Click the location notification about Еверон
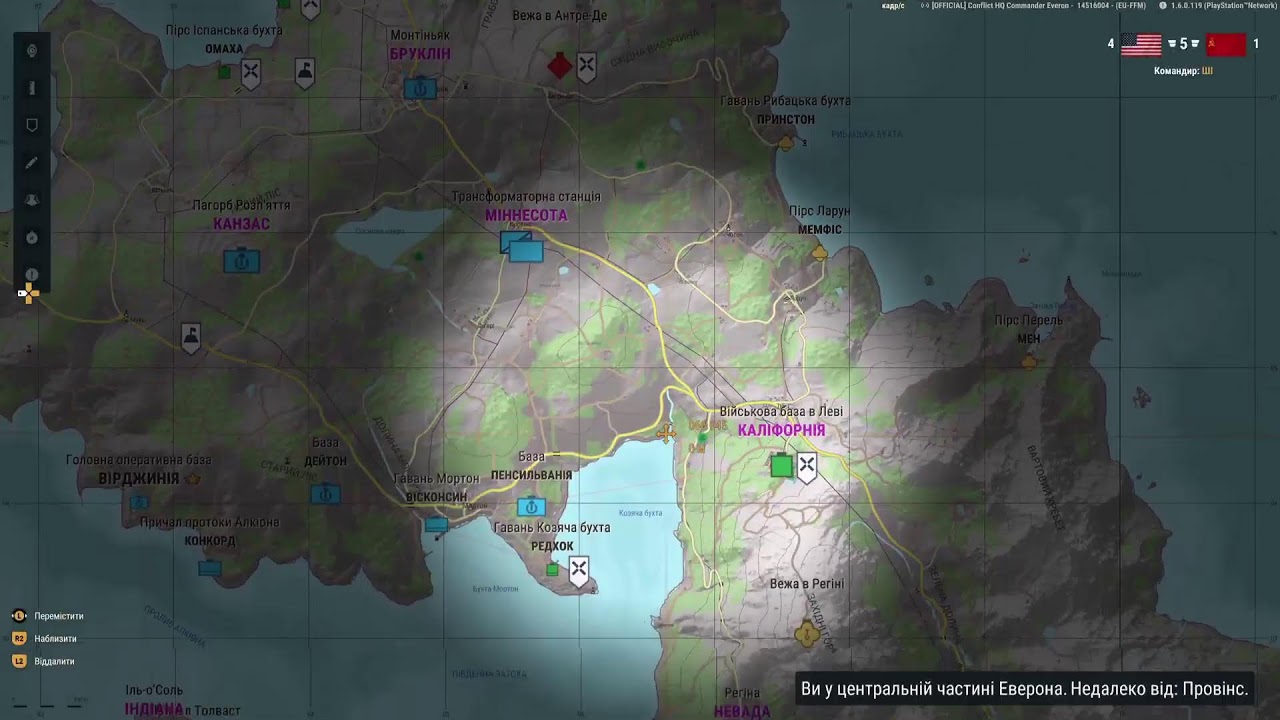The height and width of the screenshot is (720, 1280). pos(1025,689)
